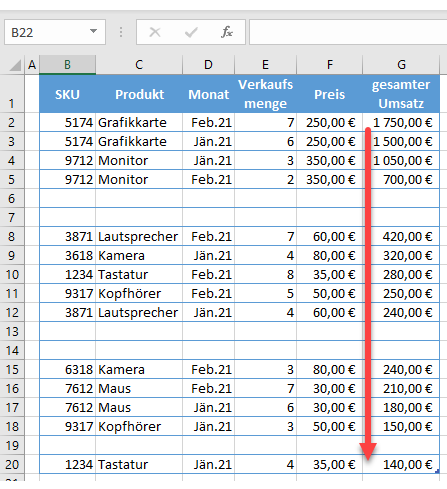
Task: Click Tastatur in row 20
Action: point(139,464)
